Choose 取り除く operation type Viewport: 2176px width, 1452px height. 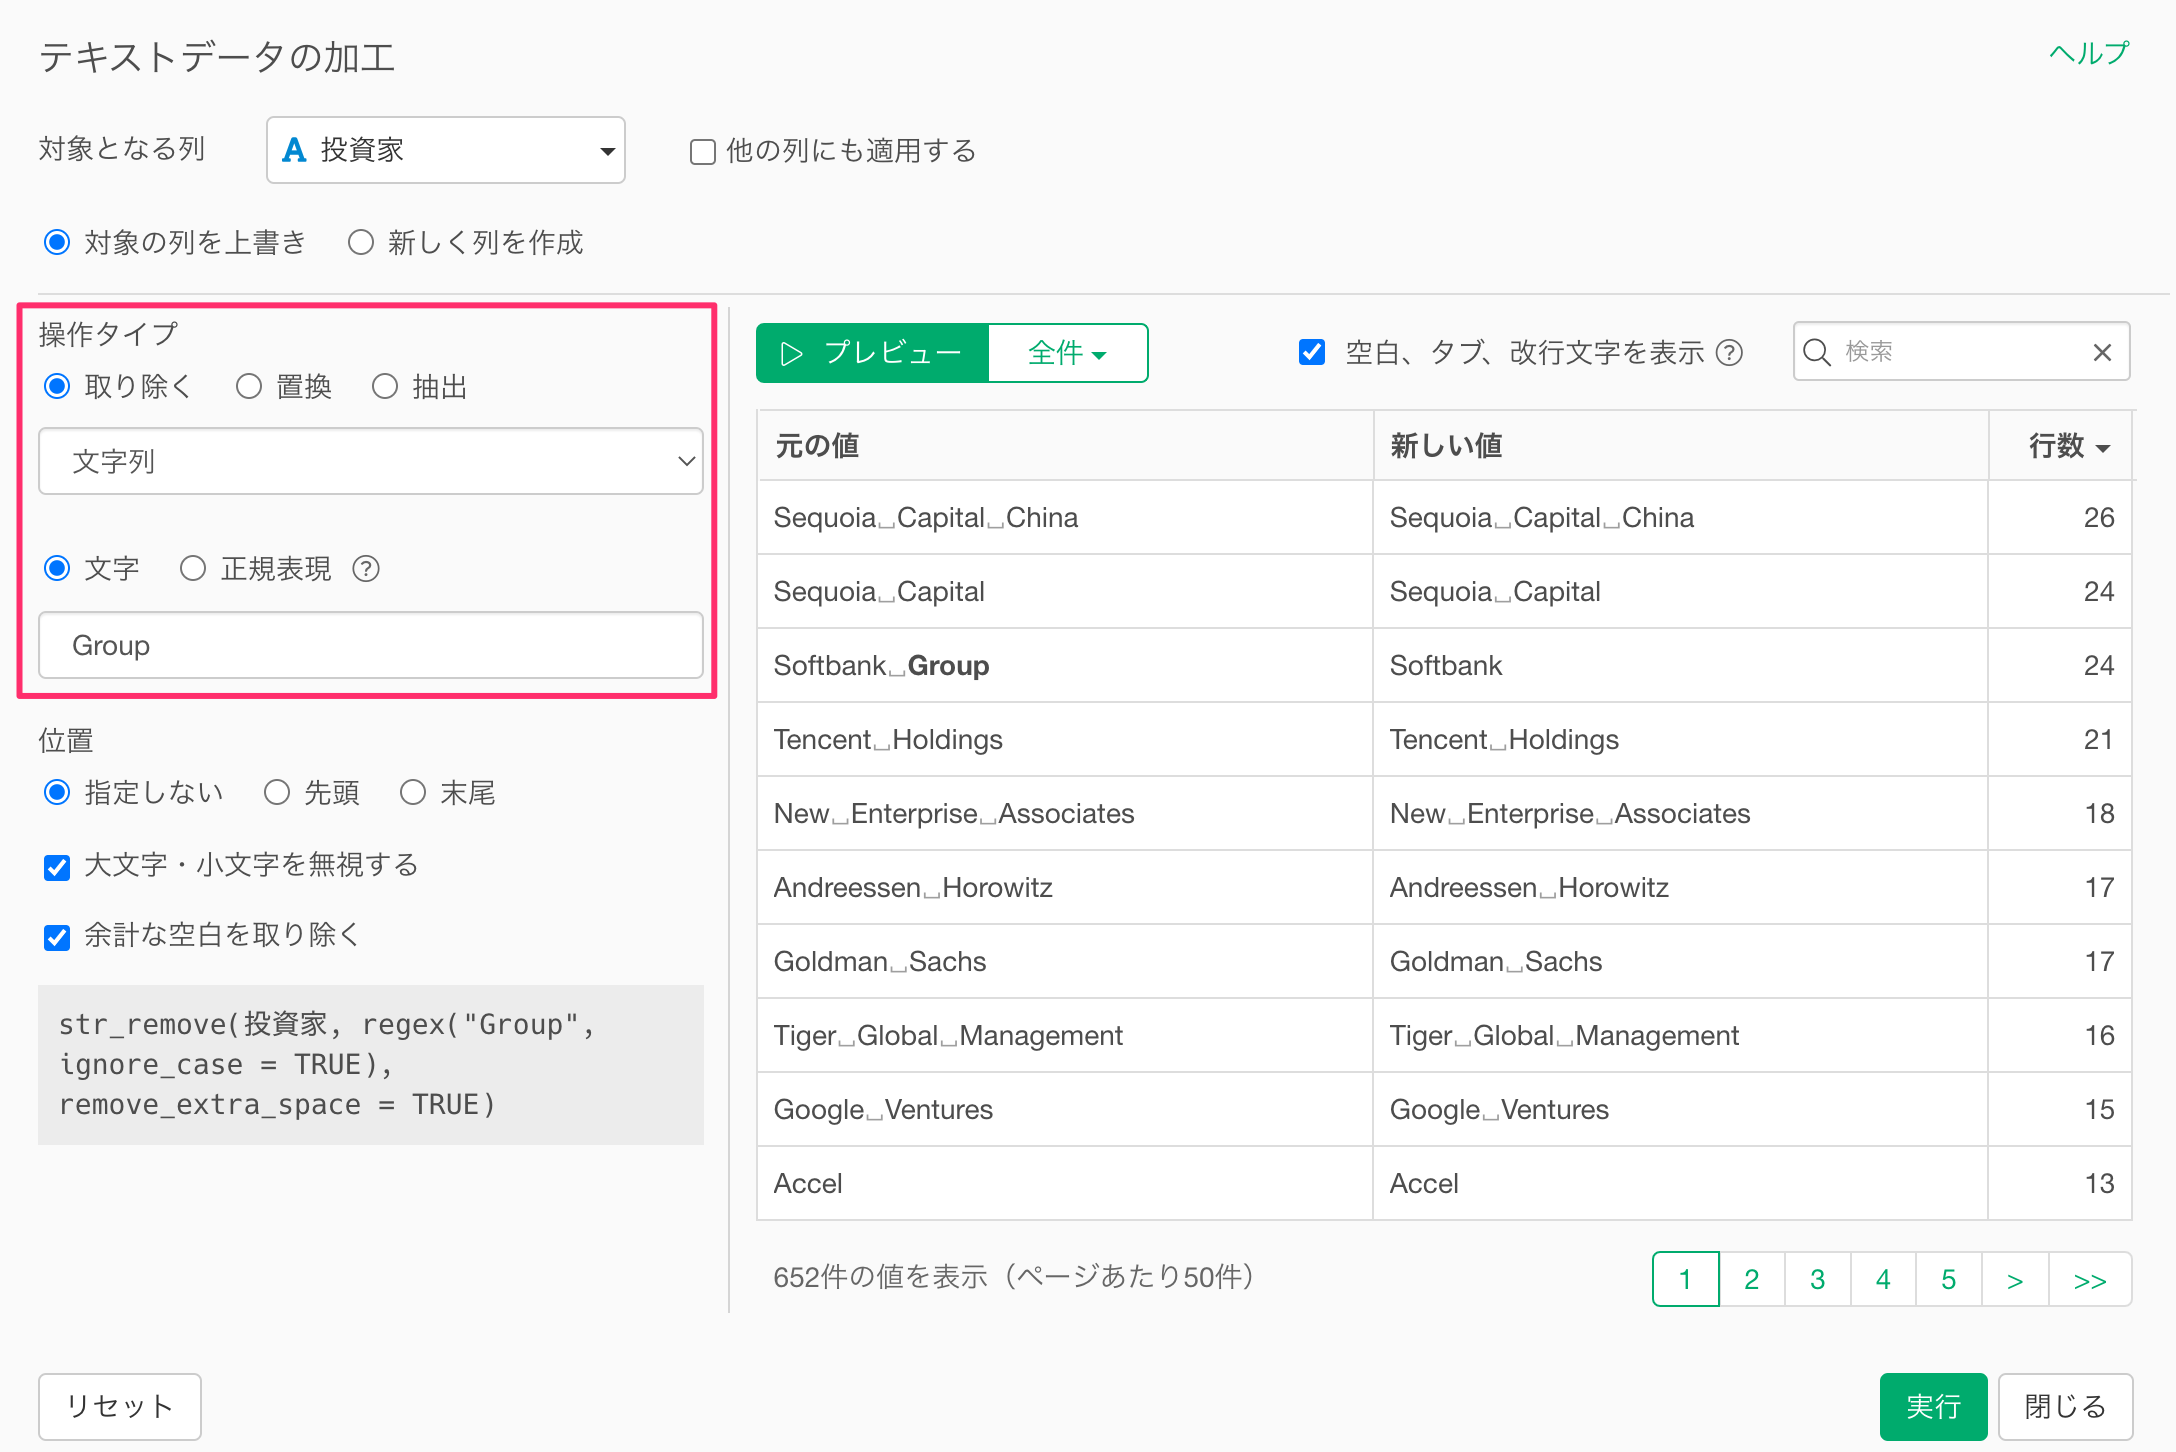pos(57,386)
